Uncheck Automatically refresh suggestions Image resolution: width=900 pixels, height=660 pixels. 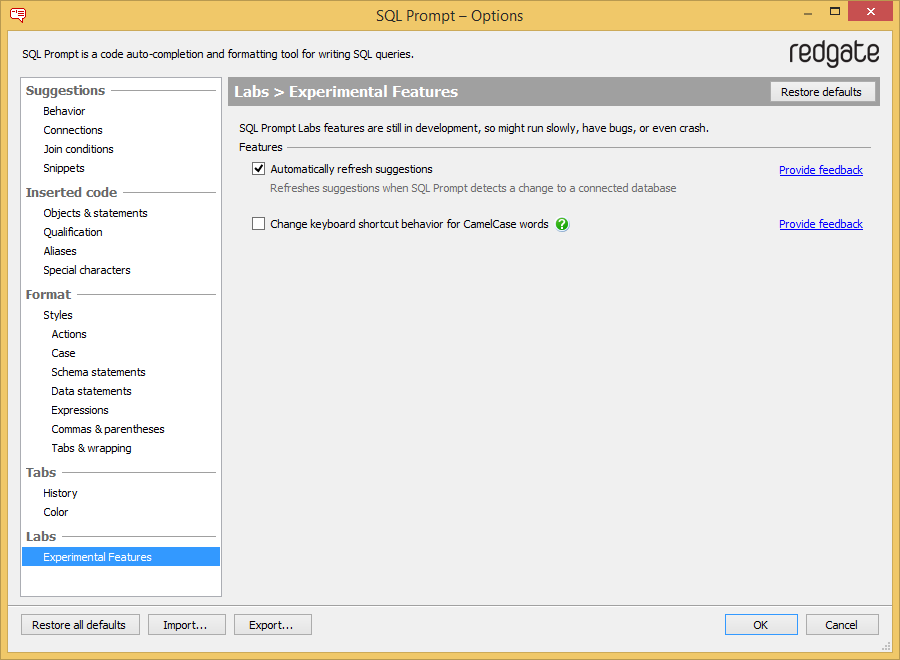click(x=258, y=168)
